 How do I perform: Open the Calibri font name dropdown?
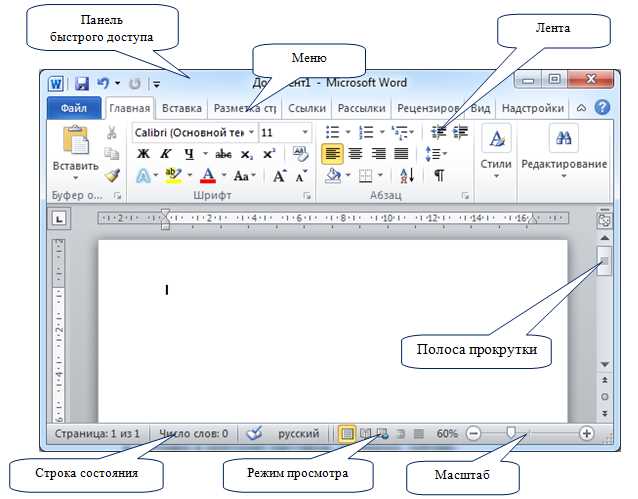pyautogui.click(x=251, y=132)
